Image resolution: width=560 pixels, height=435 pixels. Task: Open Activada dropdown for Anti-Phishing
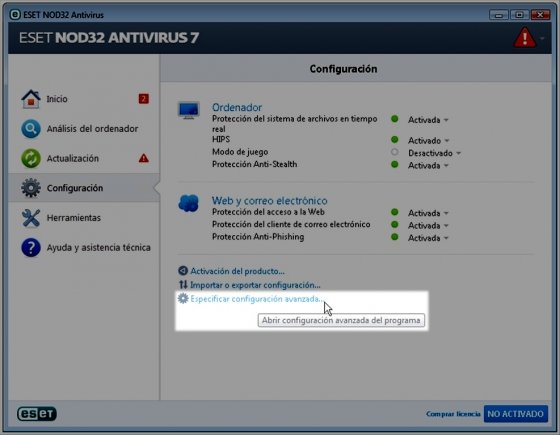point(428,238)
